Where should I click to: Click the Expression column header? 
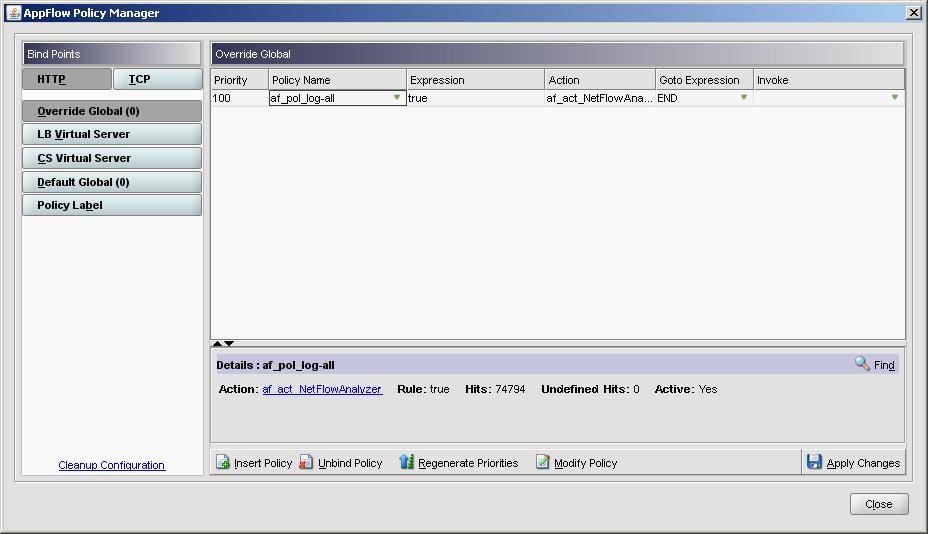tap(475, 80)
